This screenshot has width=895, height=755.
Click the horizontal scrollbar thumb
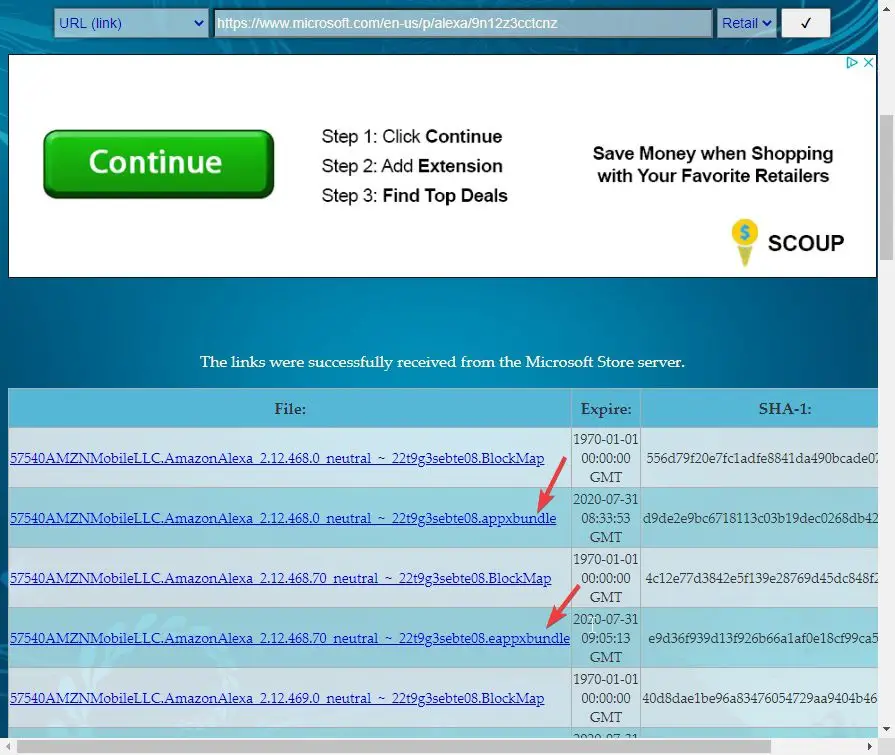394,746
